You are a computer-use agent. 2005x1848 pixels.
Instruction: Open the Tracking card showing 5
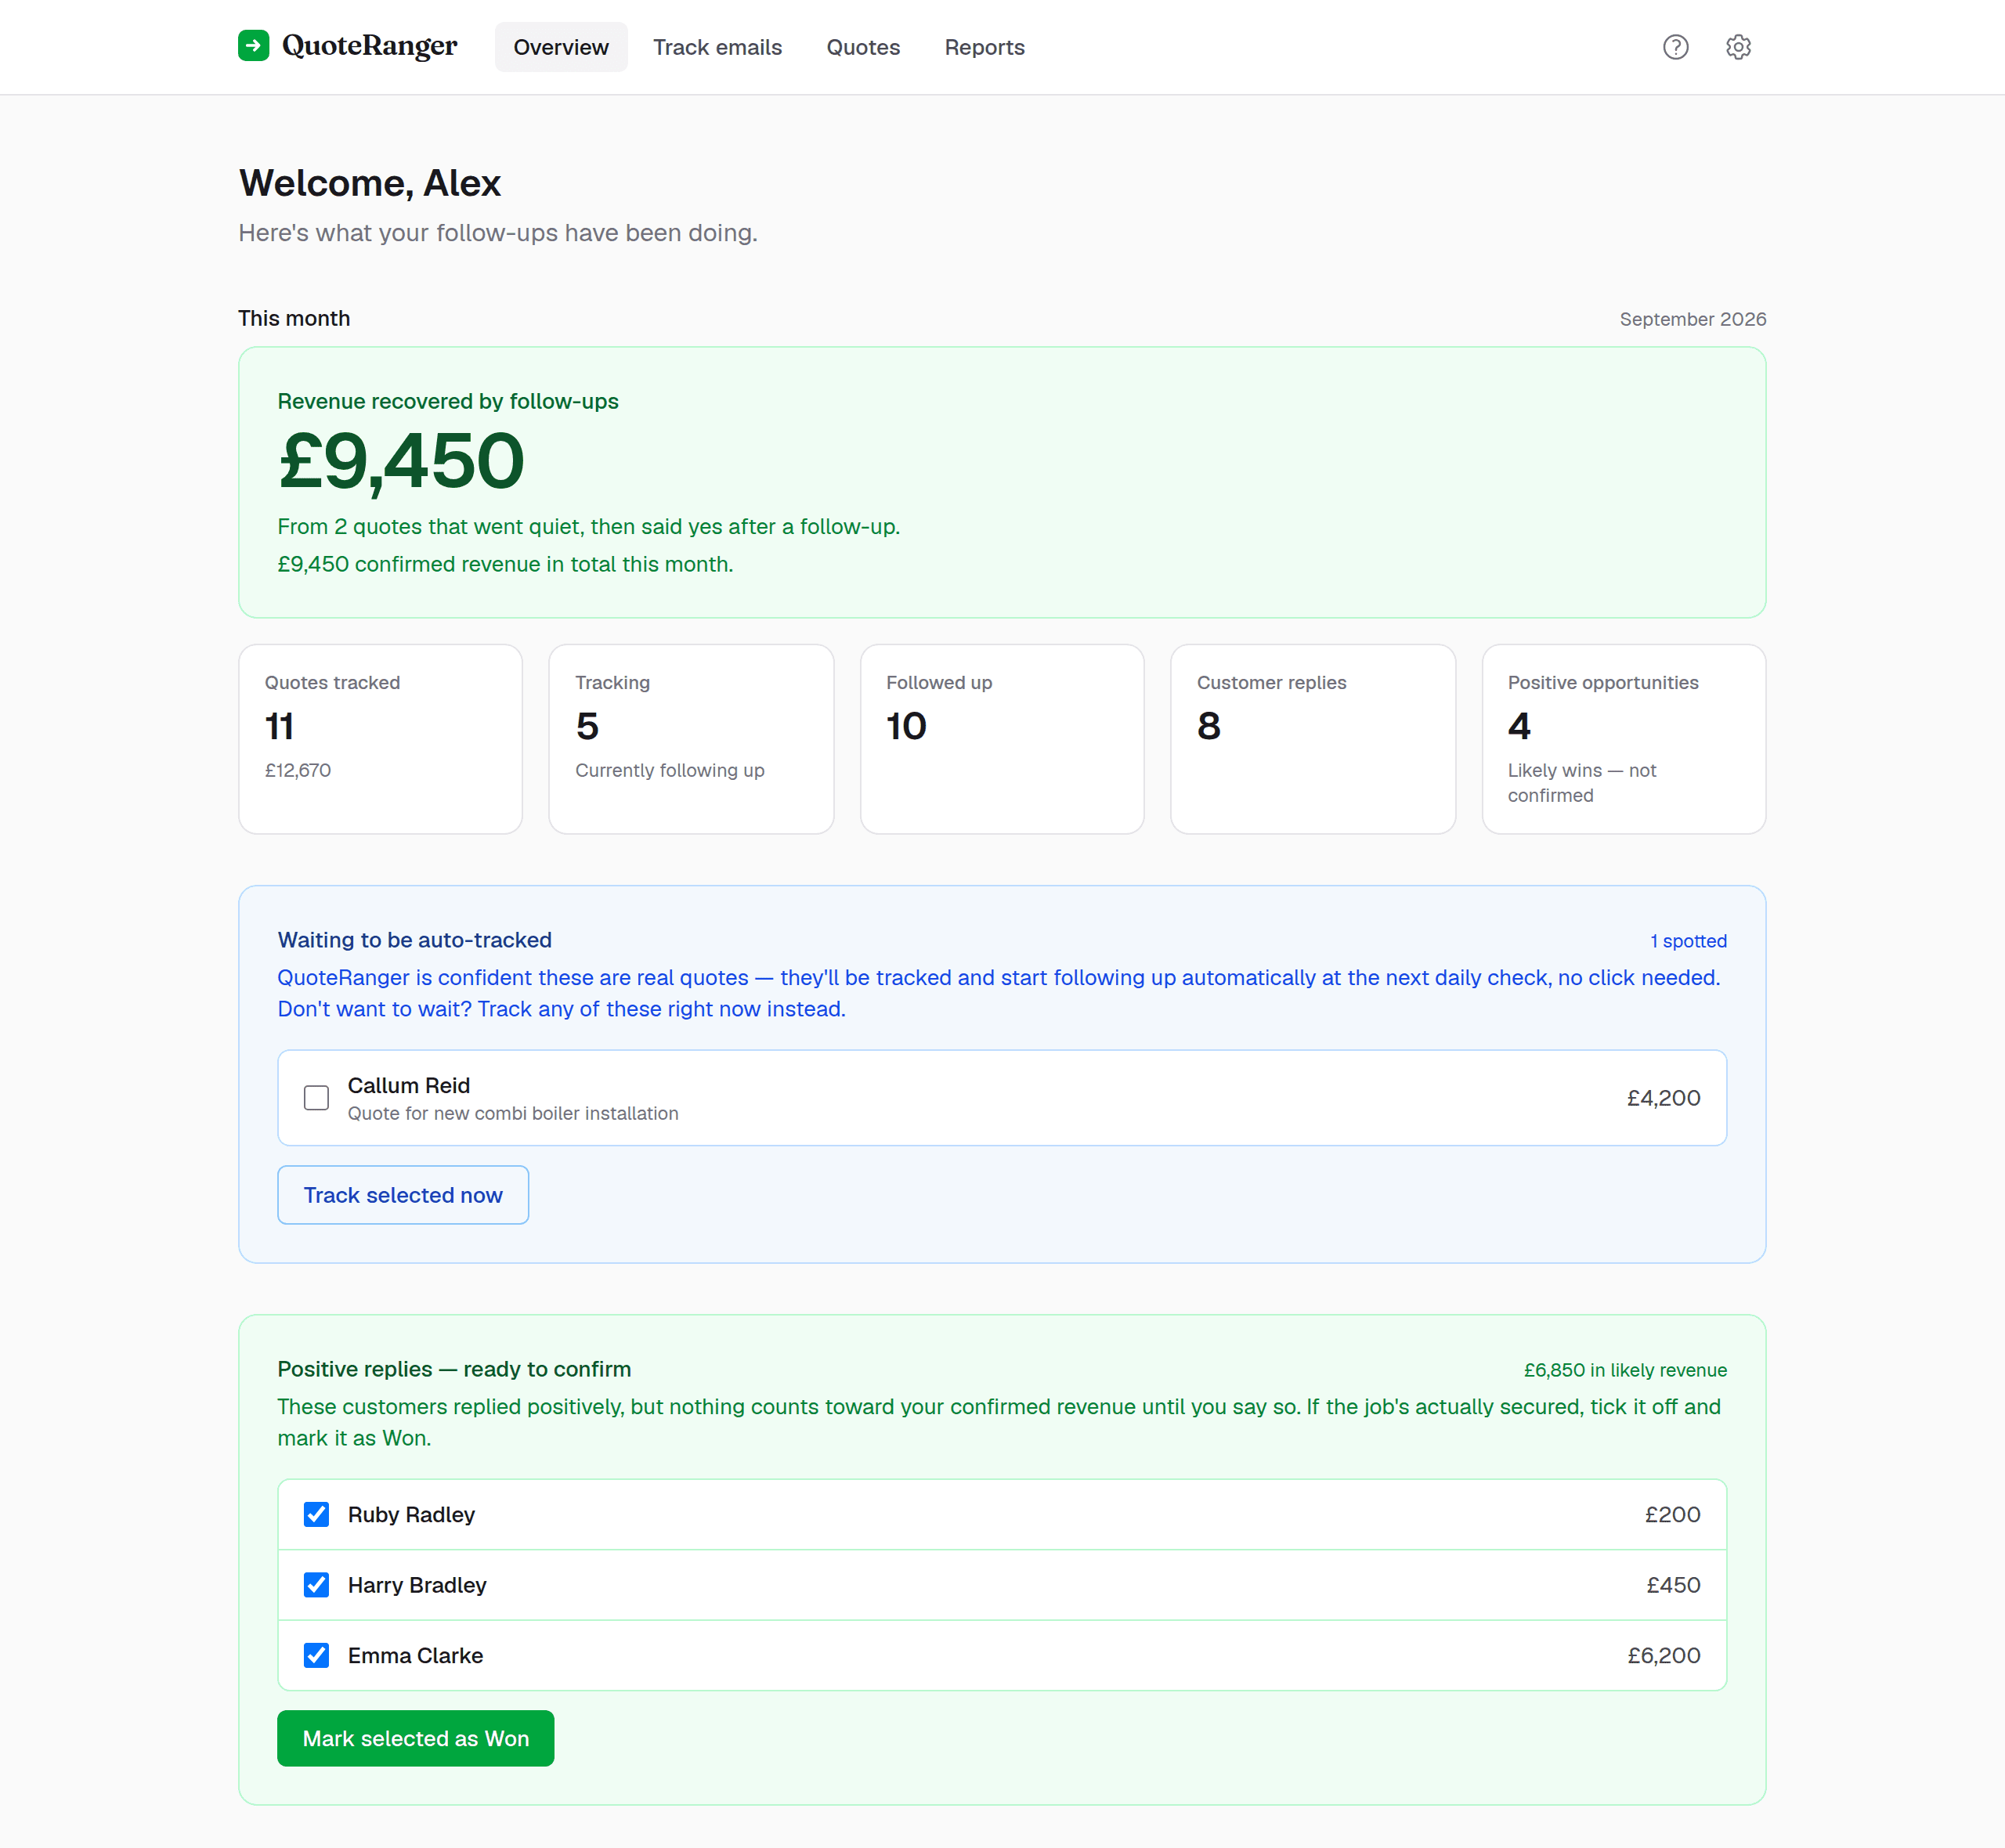[691, 739]
